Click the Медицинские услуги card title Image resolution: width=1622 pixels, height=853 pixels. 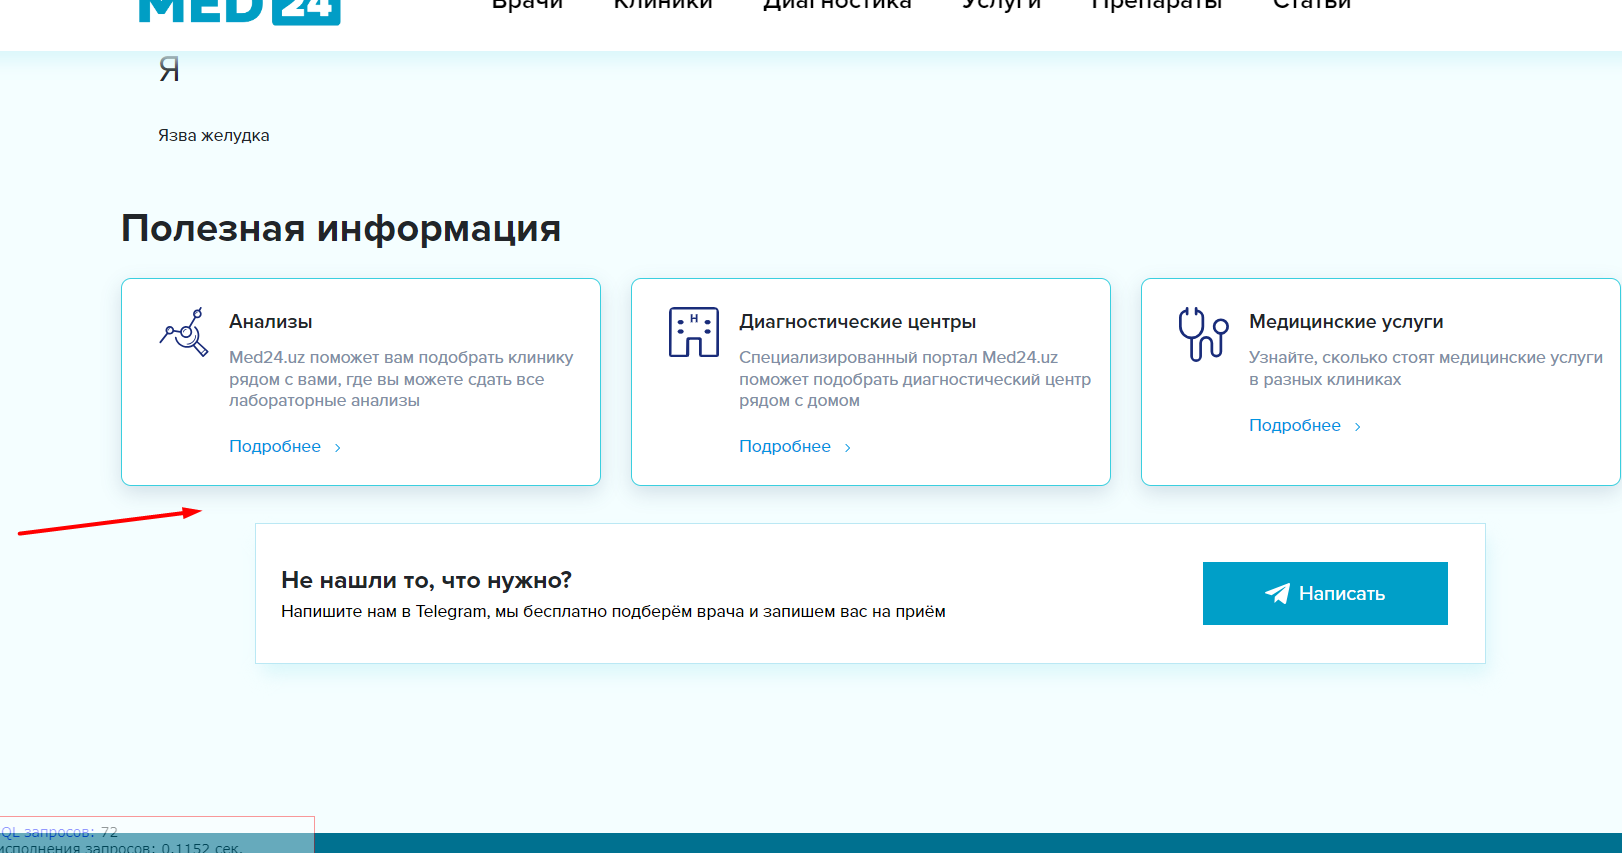(x=1346, y=321)
